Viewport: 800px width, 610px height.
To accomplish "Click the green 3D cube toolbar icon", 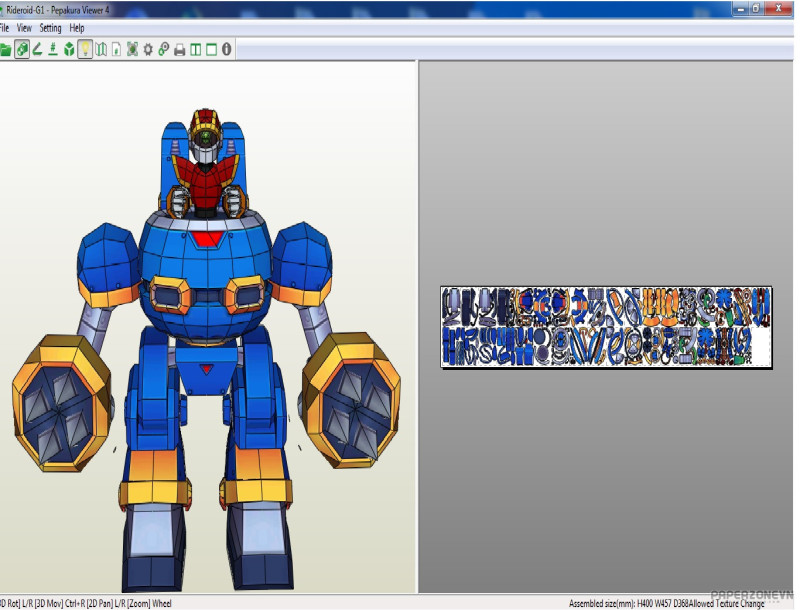I will pyautogui.click(x=69, y=49).
